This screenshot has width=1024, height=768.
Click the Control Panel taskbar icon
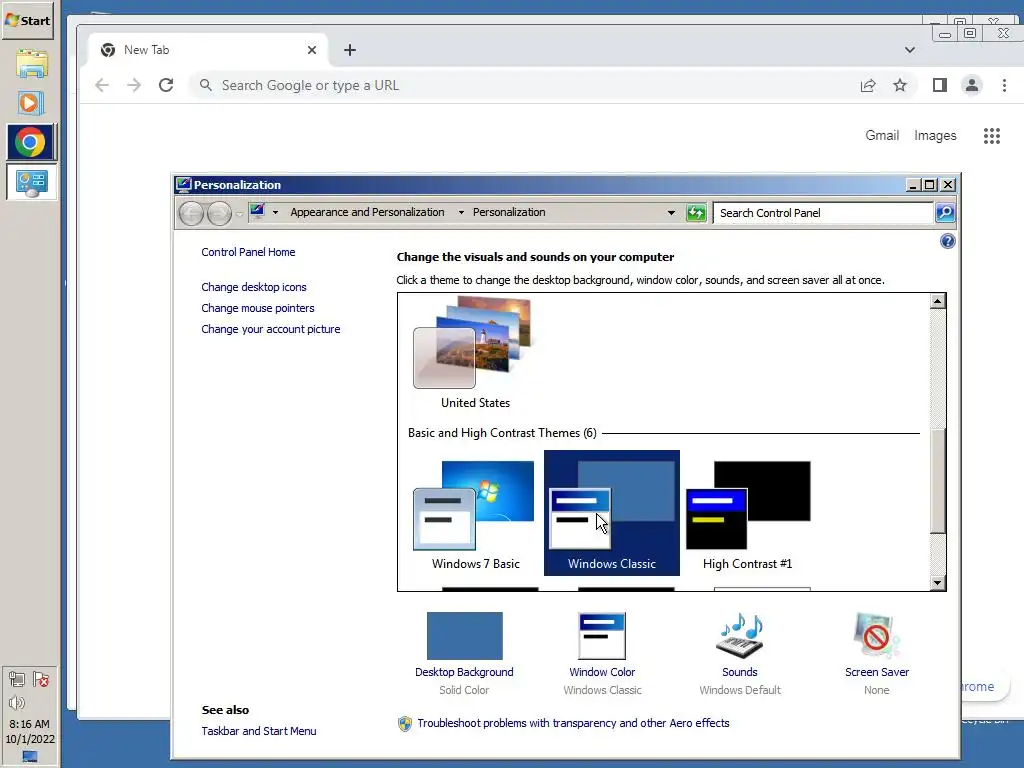click(x=31, y=182)
